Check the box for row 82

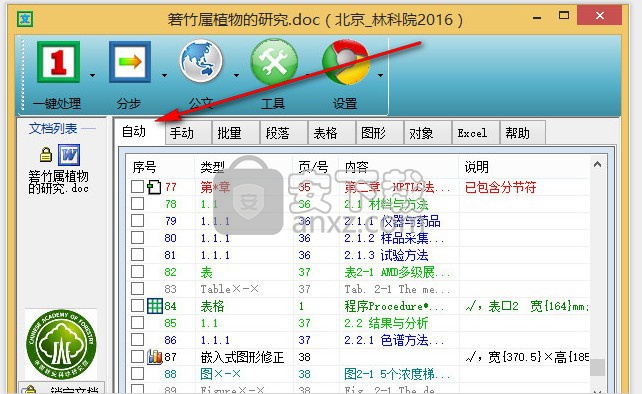(x=138, y=272)
